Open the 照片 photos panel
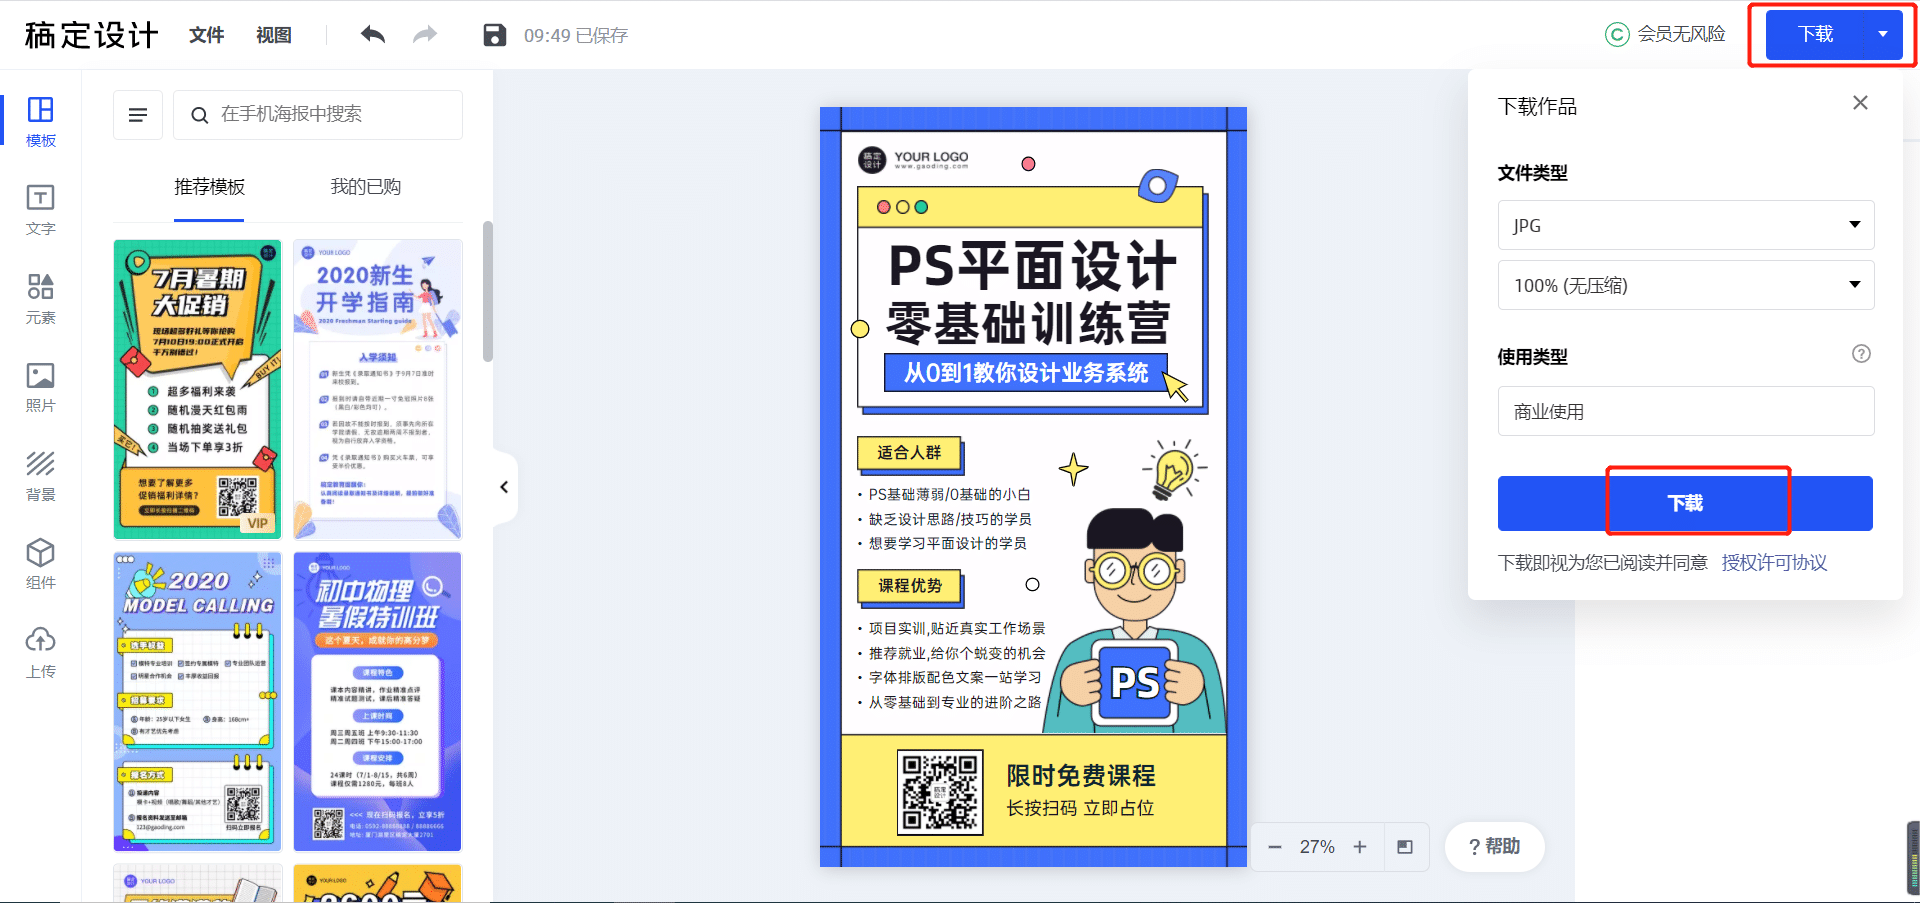 pos(40,387)
